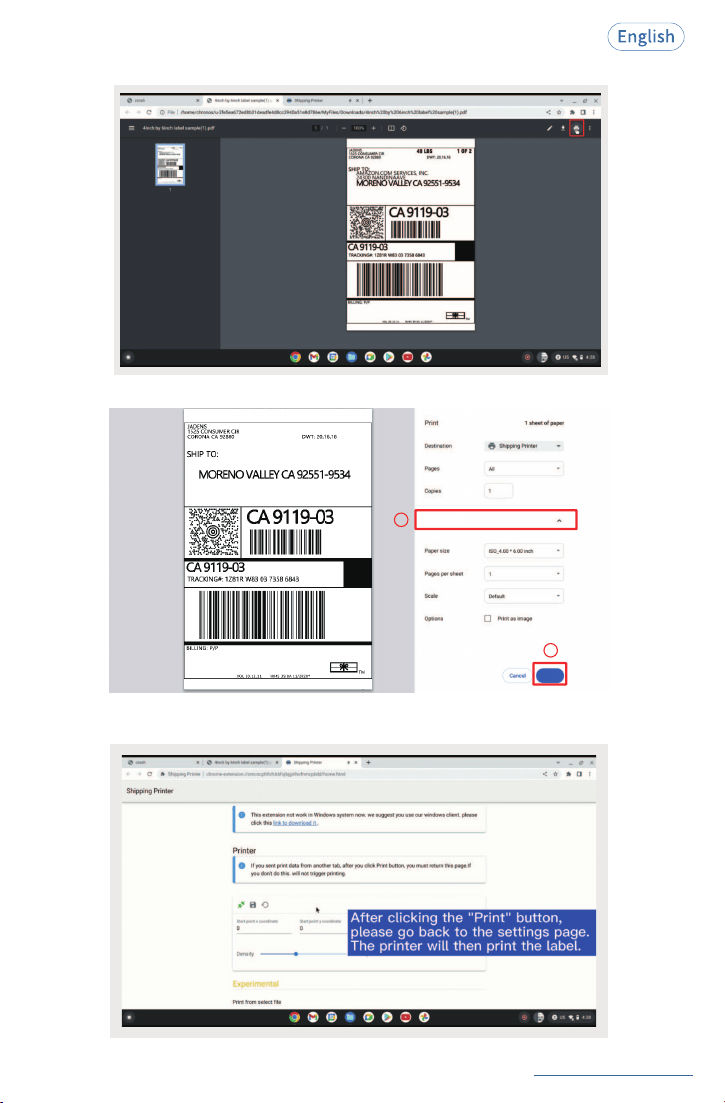Screen dimensions: 725x1103
Task: Zoom in with the plus icon in PDF toolbar
Action: click(x=373, y=128)
